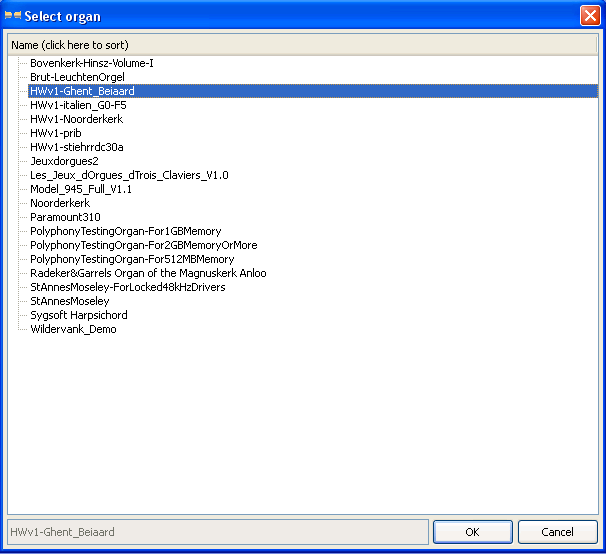Close the Select organ dialog
This screenshot has width=606, height=554.
coord(590,16)
